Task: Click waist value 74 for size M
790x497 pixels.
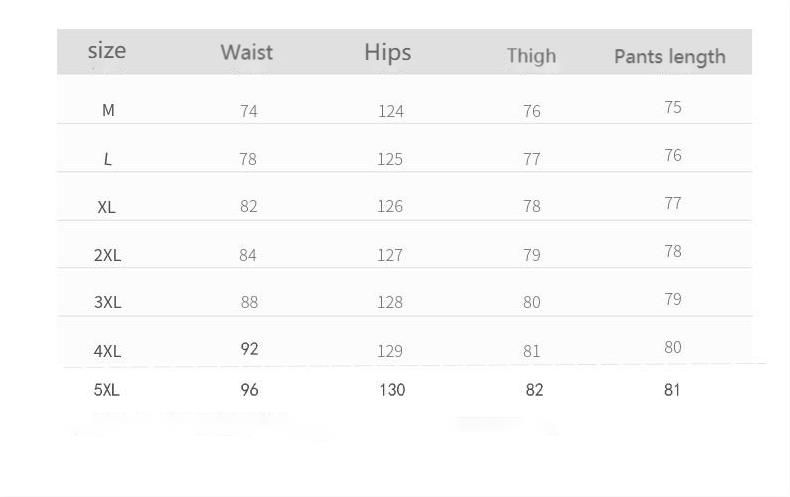Action: click(248, 111)
